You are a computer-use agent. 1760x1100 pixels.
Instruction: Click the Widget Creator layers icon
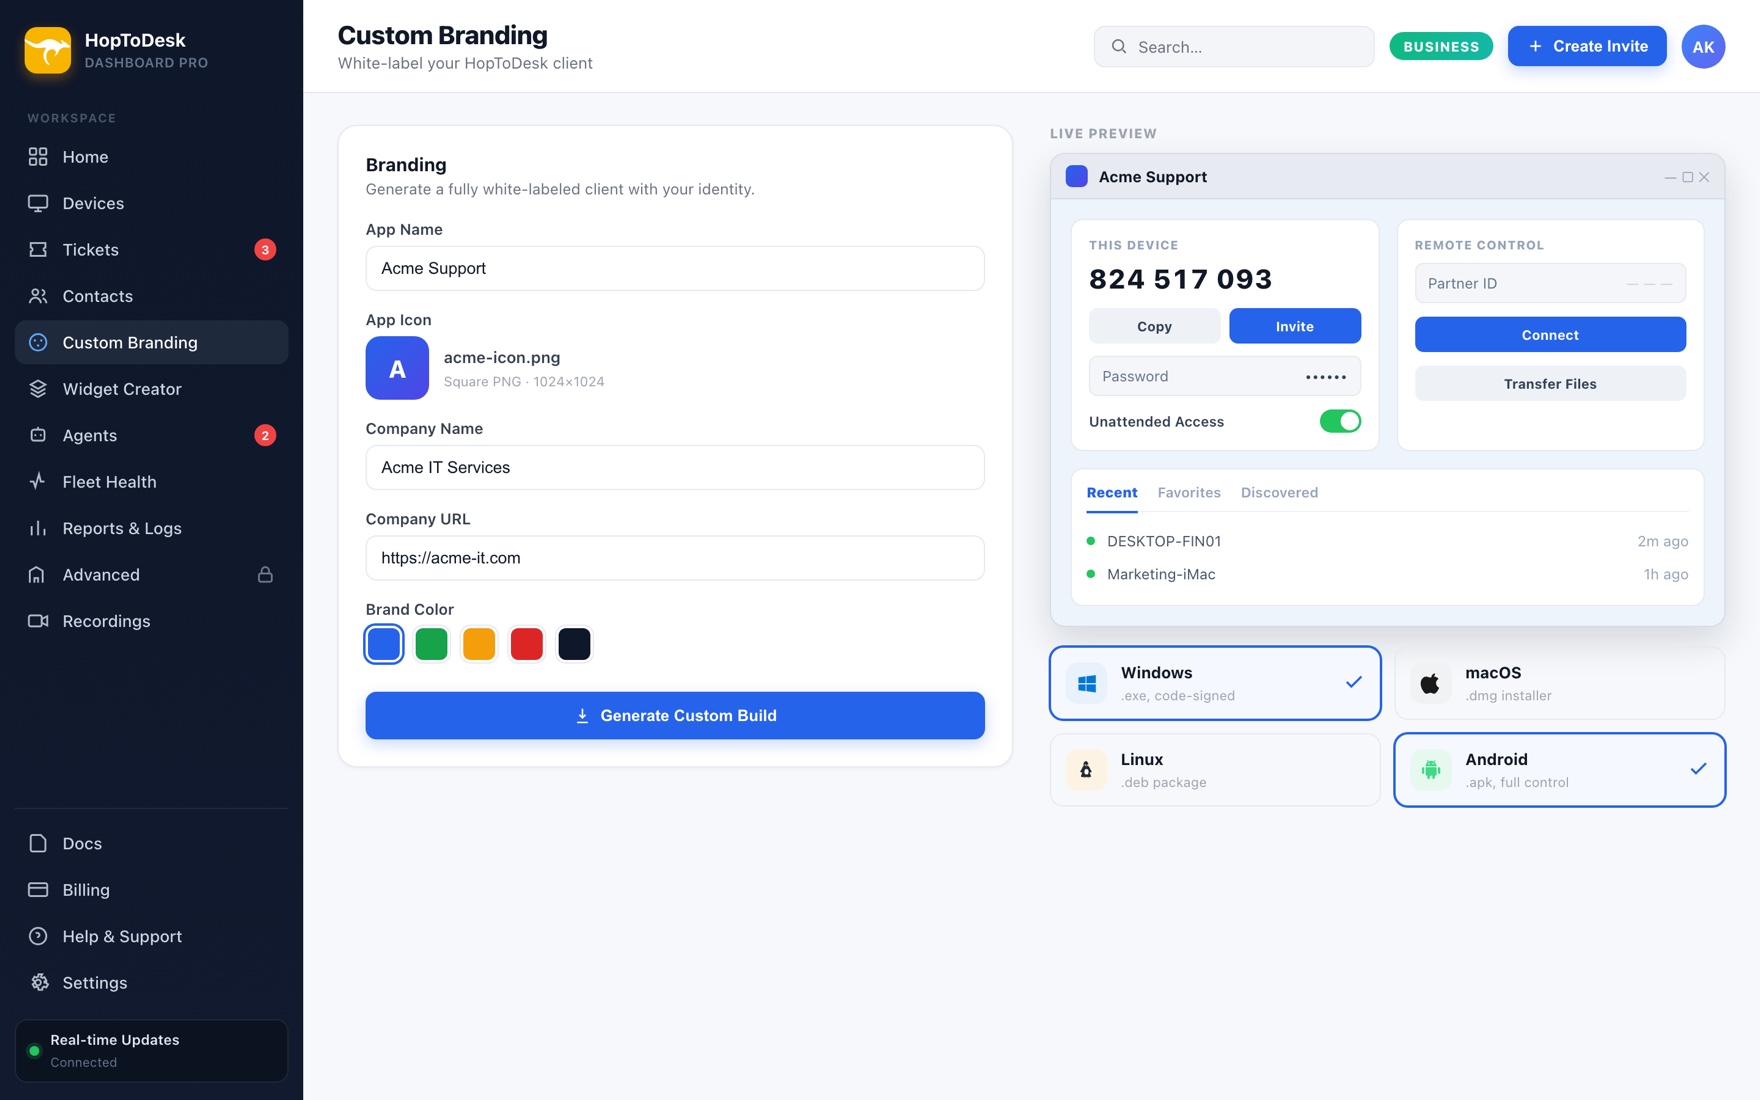[38, 389]
